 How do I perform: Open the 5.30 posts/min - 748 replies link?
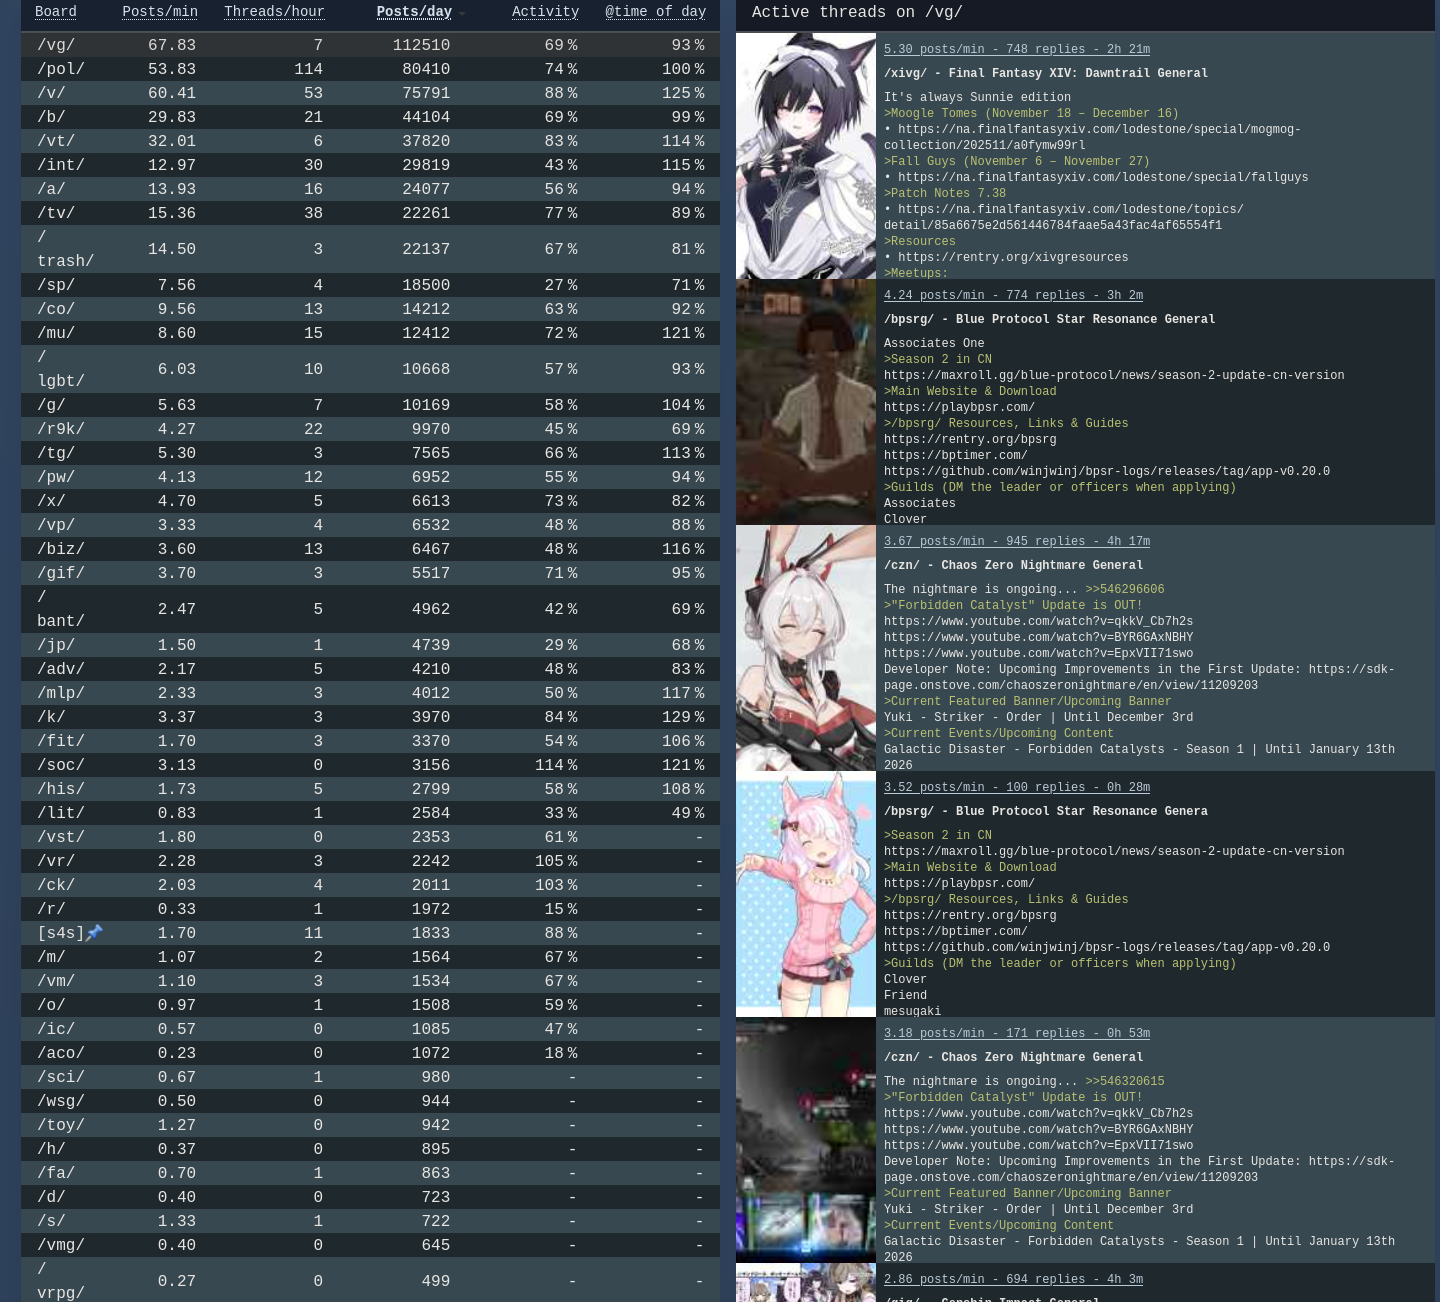[x=1017, y=49]
